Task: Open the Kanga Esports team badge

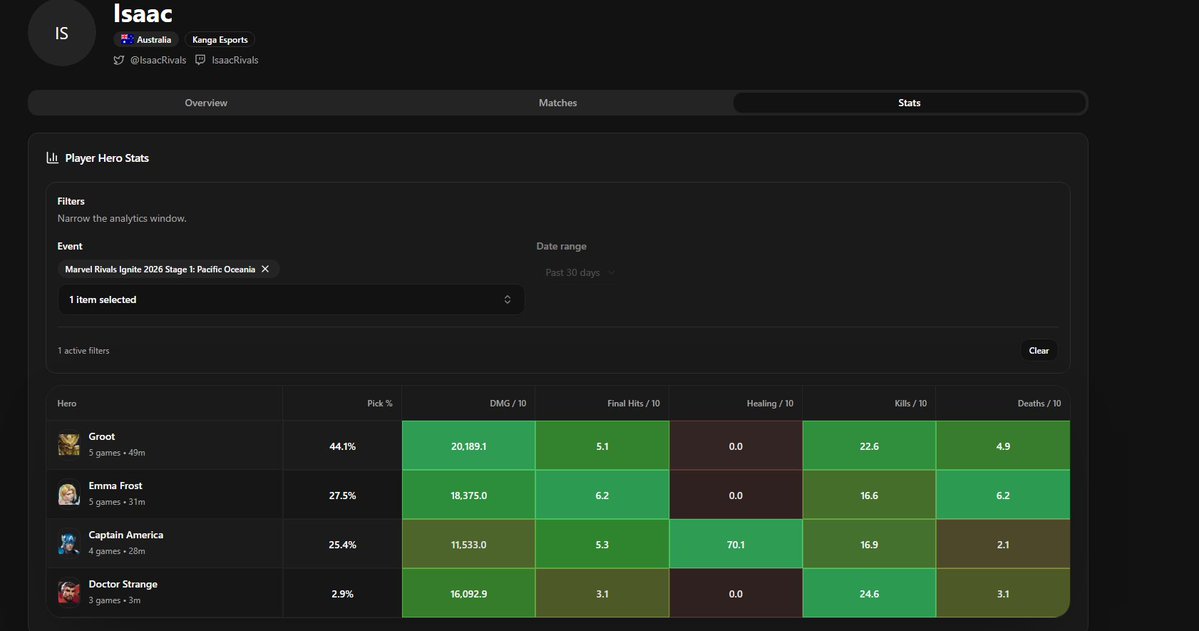Action: [x=219, y=40]
